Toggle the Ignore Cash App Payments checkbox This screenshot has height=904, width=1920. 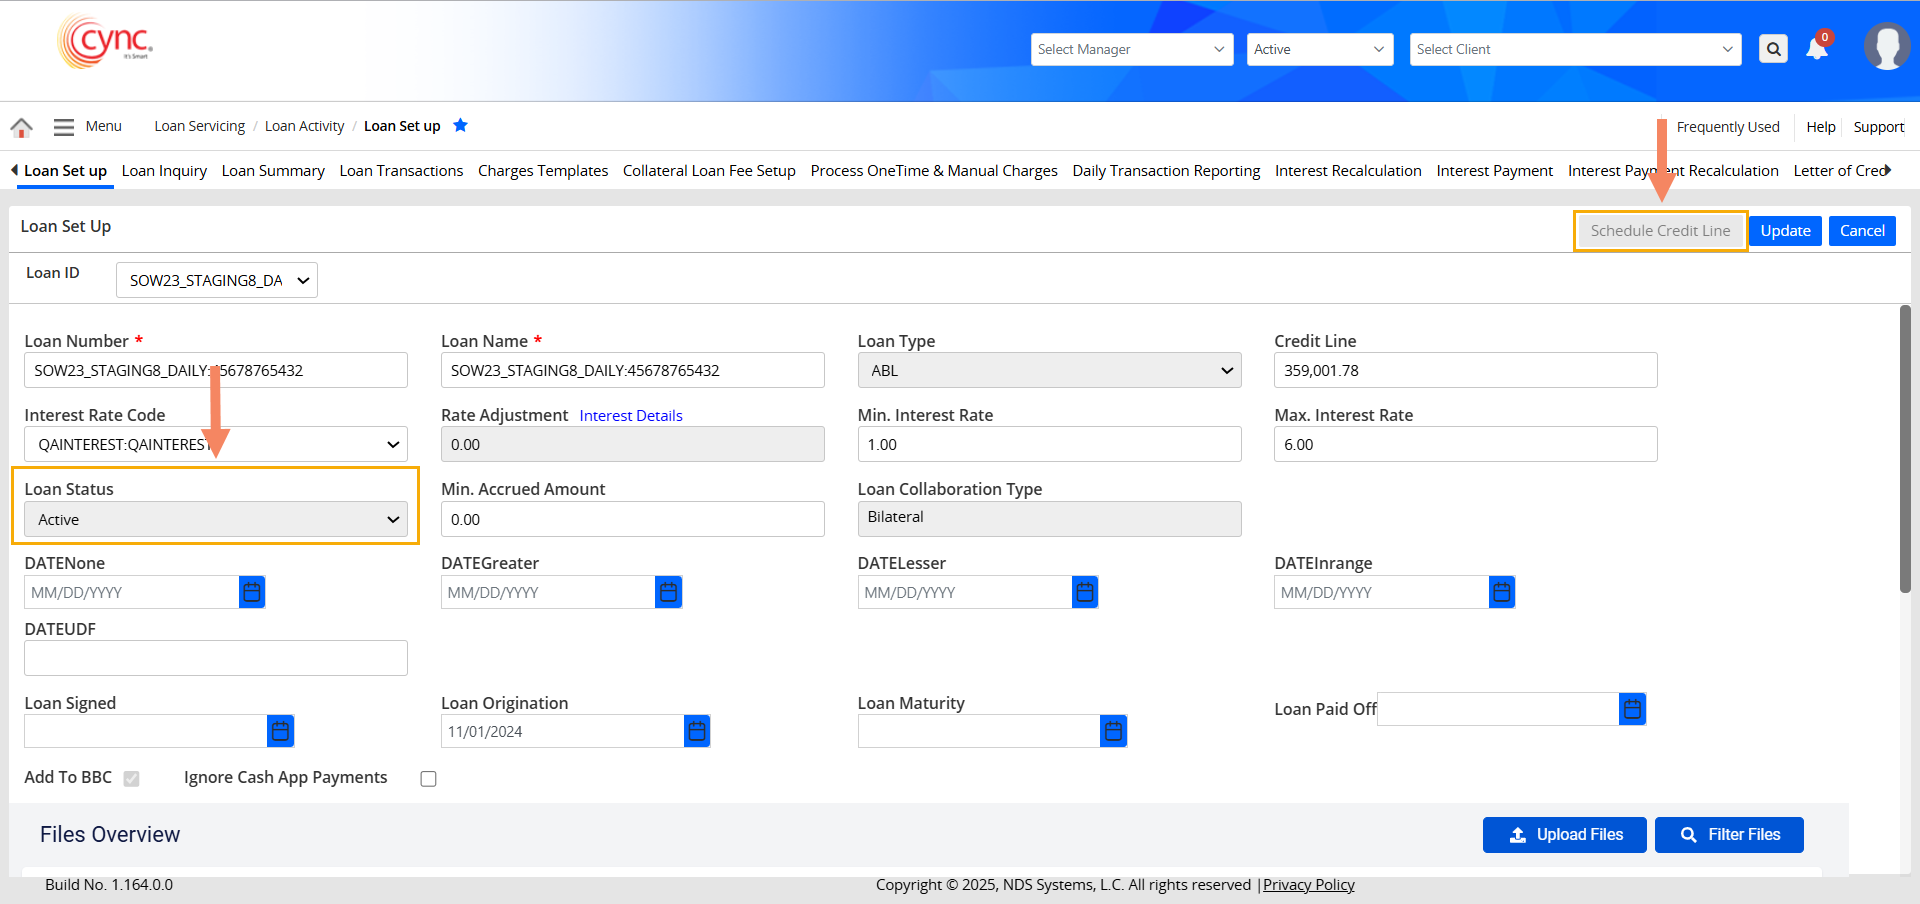point(429,779)
